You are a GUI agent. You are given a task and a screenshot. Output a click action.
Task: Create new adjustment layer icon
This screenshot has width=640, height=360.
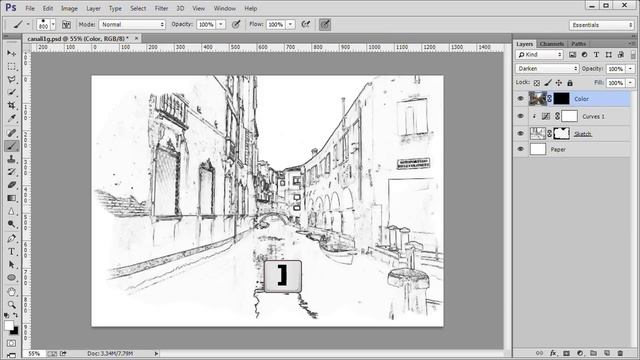(580, 353)
